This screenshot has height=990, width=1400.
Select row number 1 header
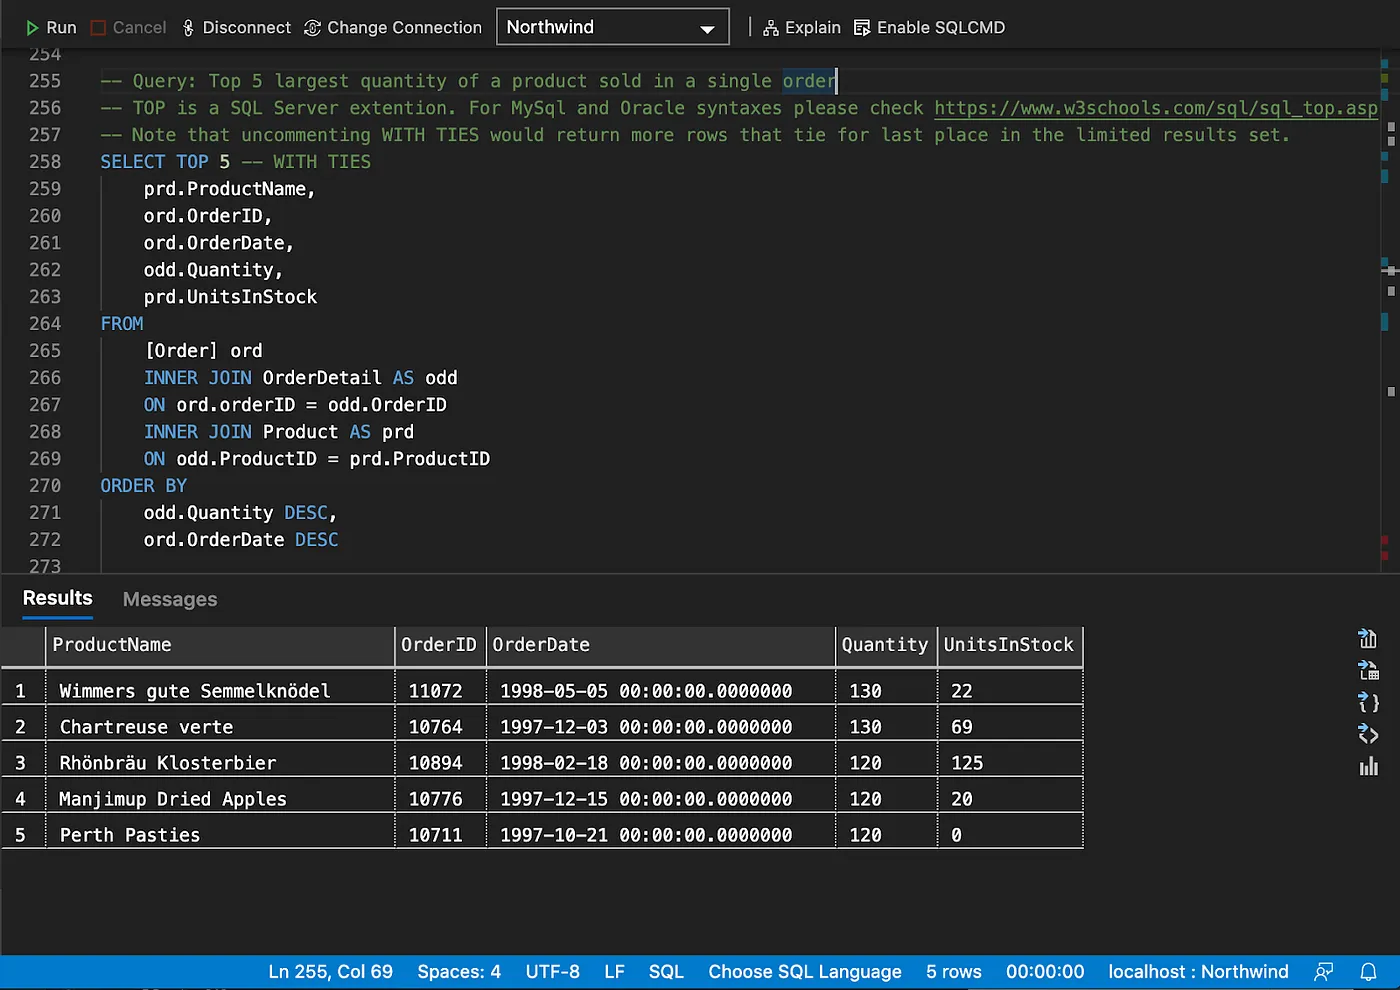point(22,691)
